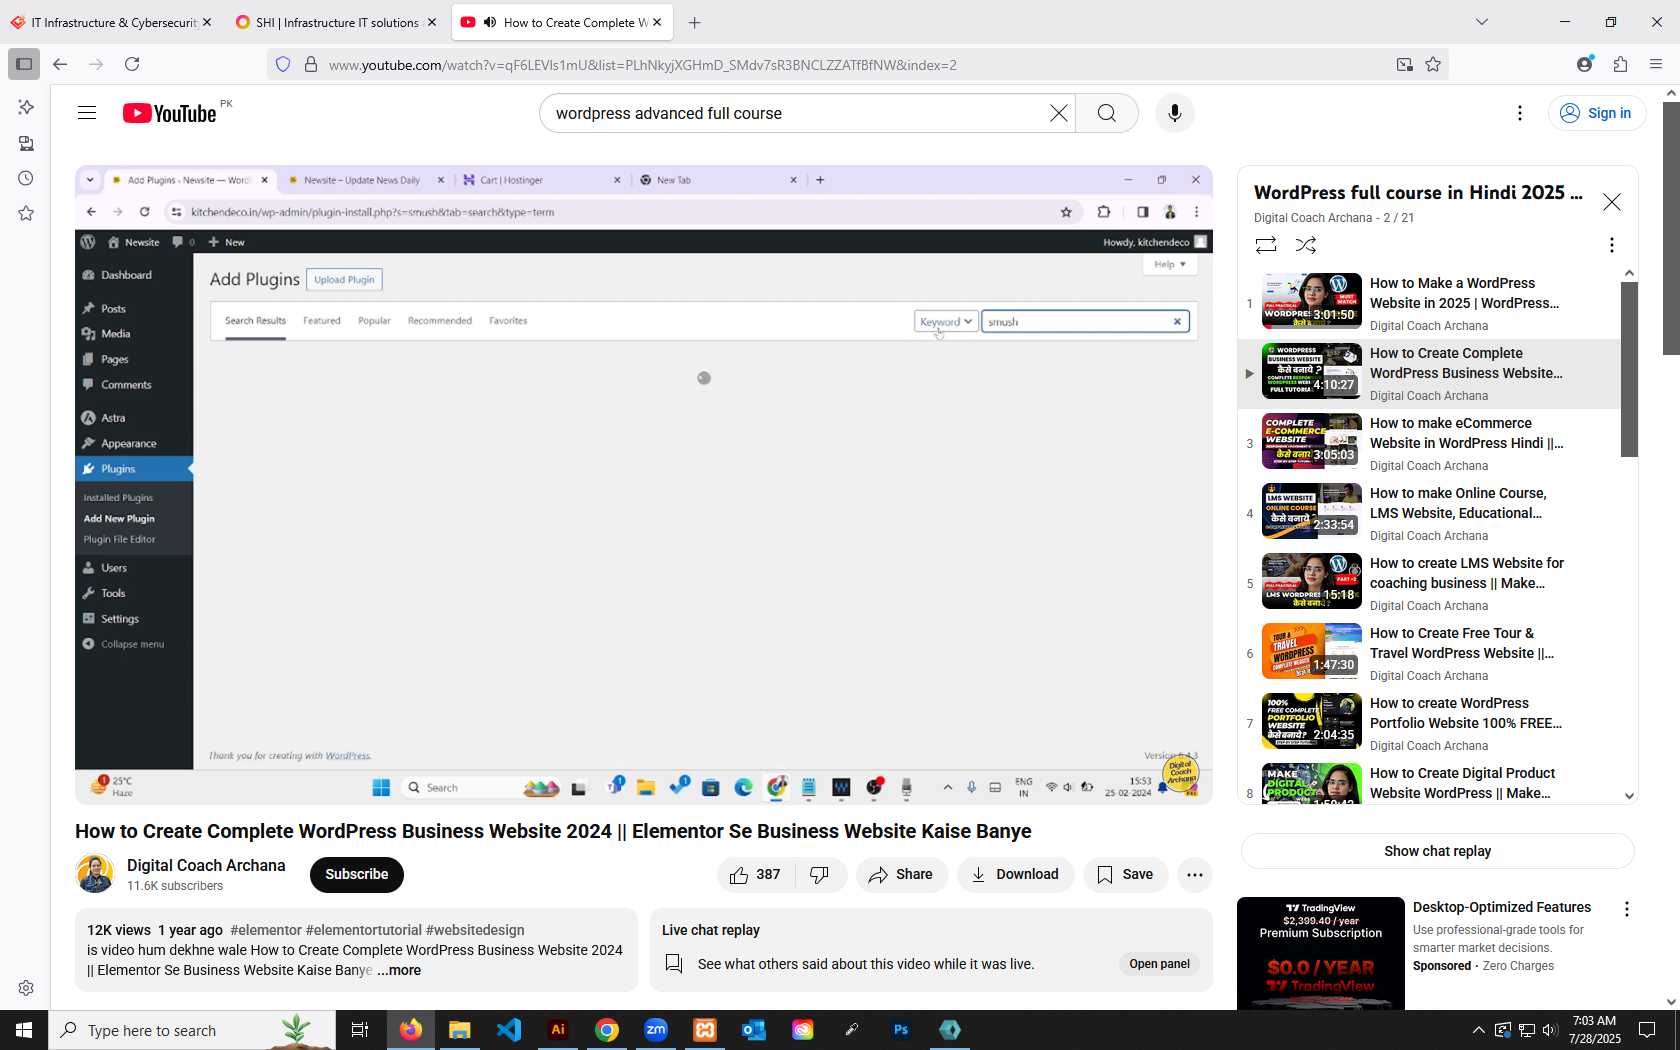Open Firefox extensions puzzle icon
The image size is (1680, 1050).
click(x=1620, y=64)
